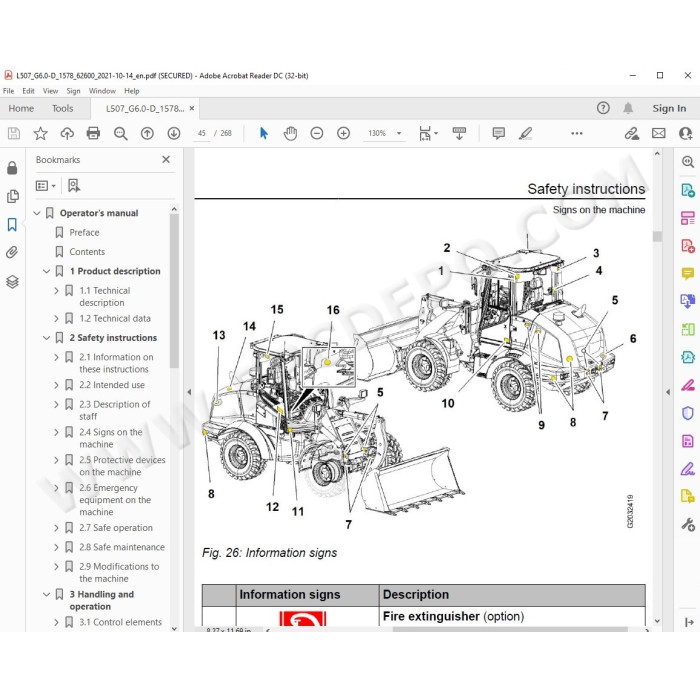This screenshot has width=700, height=700.
Task: Click the Sign In button
Action: [669, 108]
